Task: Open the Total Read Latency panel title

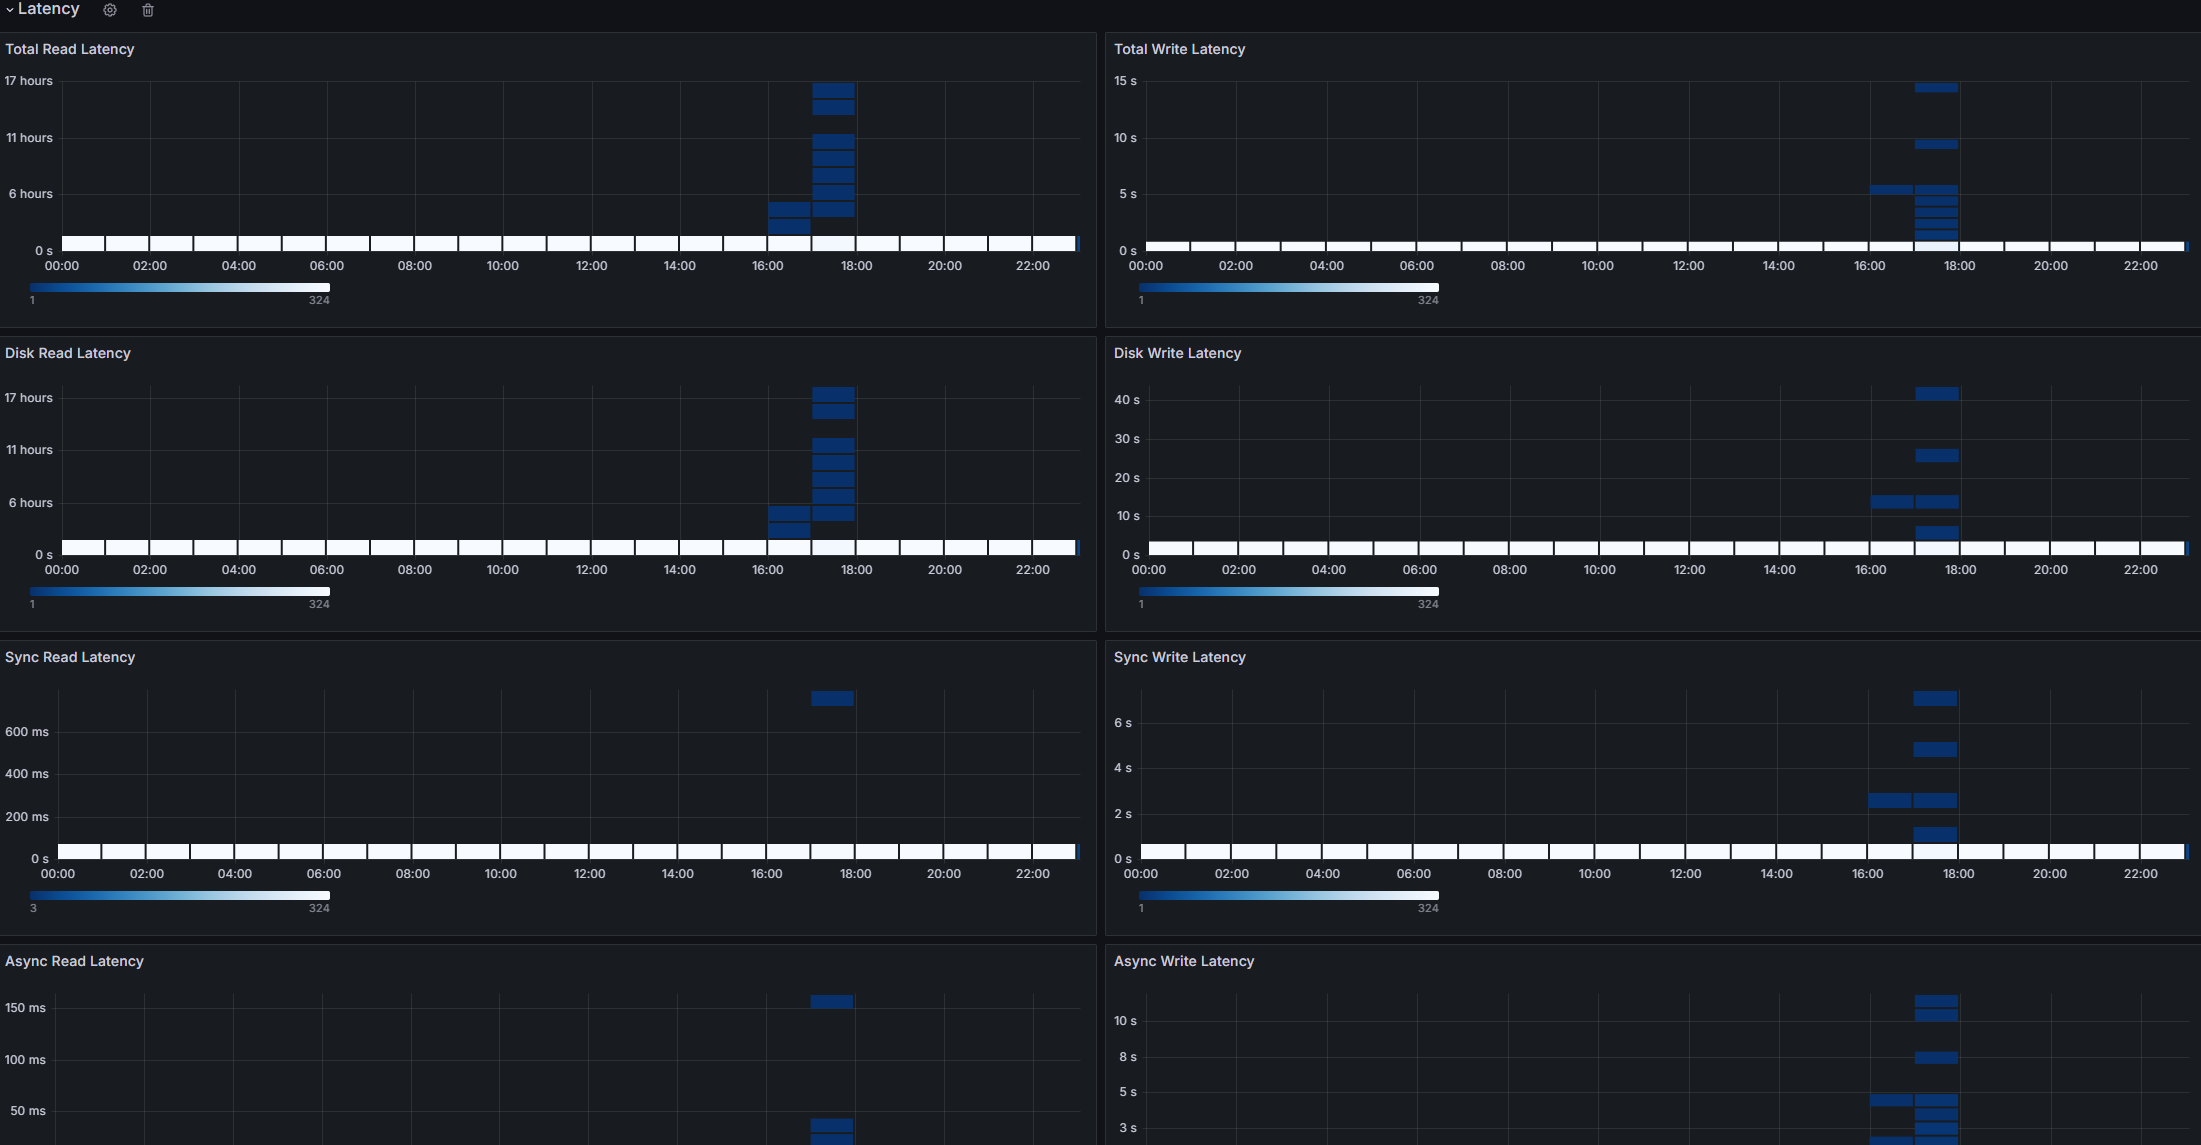Action: [x=69, y=49]
